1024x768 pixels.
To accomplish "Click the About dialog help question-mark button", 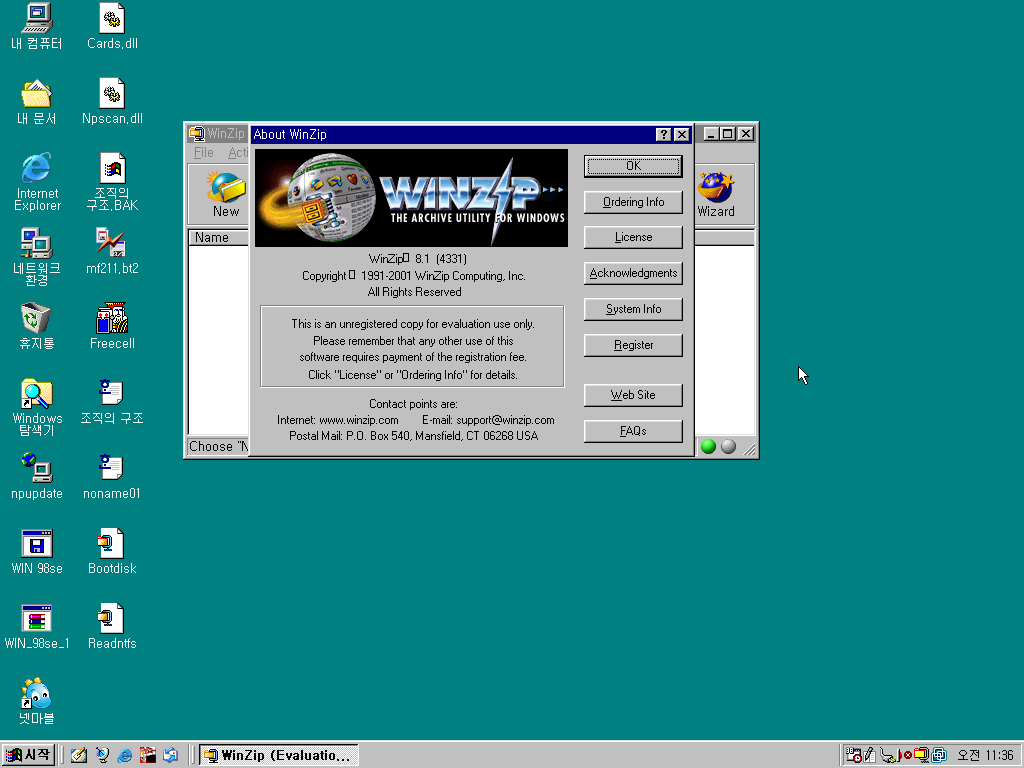I will click(x=664, y=135).
